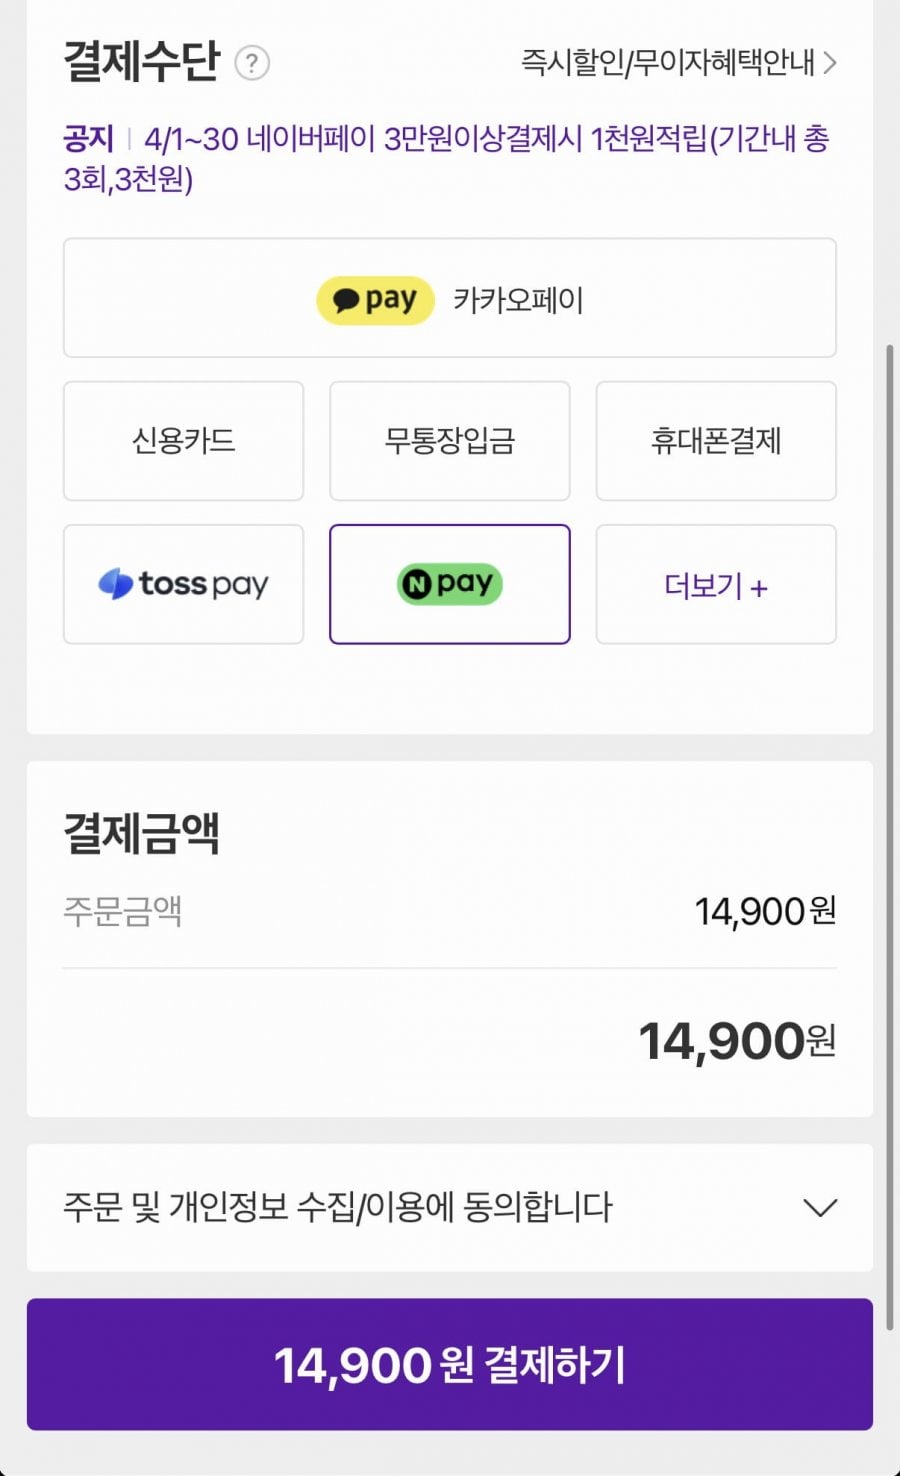Choose 무통장입금 payment option
Image resolution: width=900 pixels, height=1476 pixels.
tap(450, 441)
